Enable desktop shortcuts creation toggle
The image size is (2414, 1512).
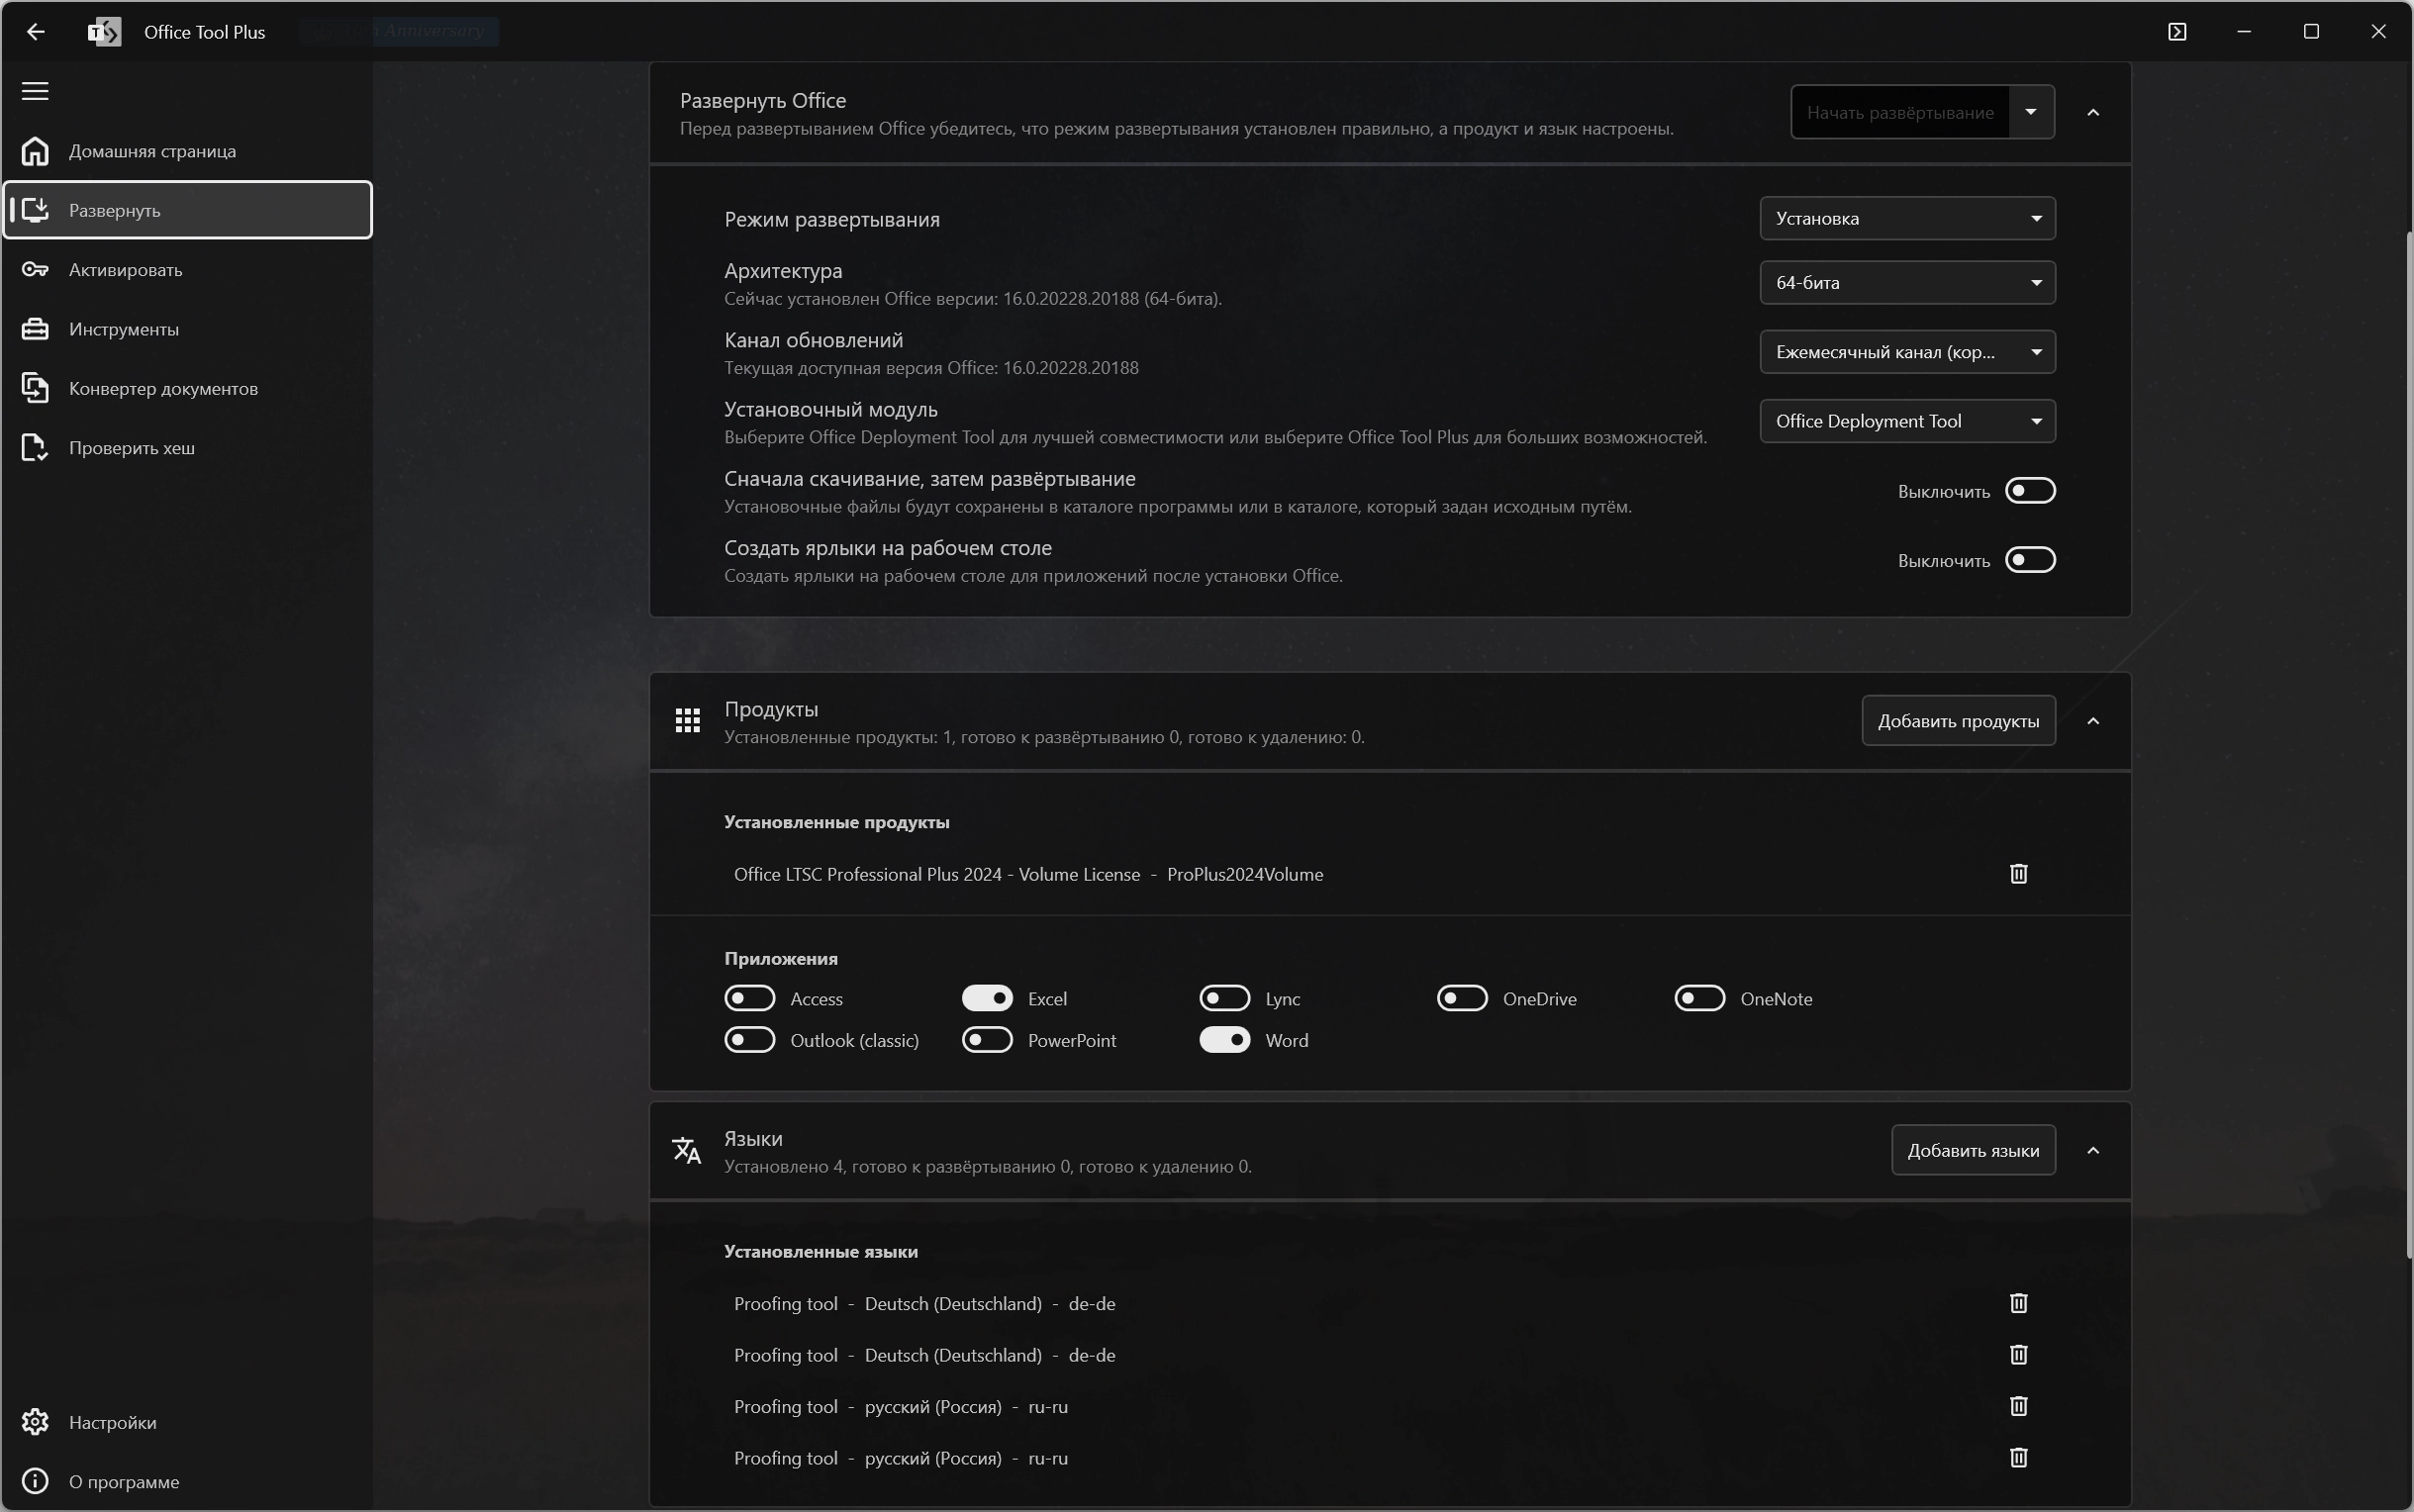pos(2030,560)
